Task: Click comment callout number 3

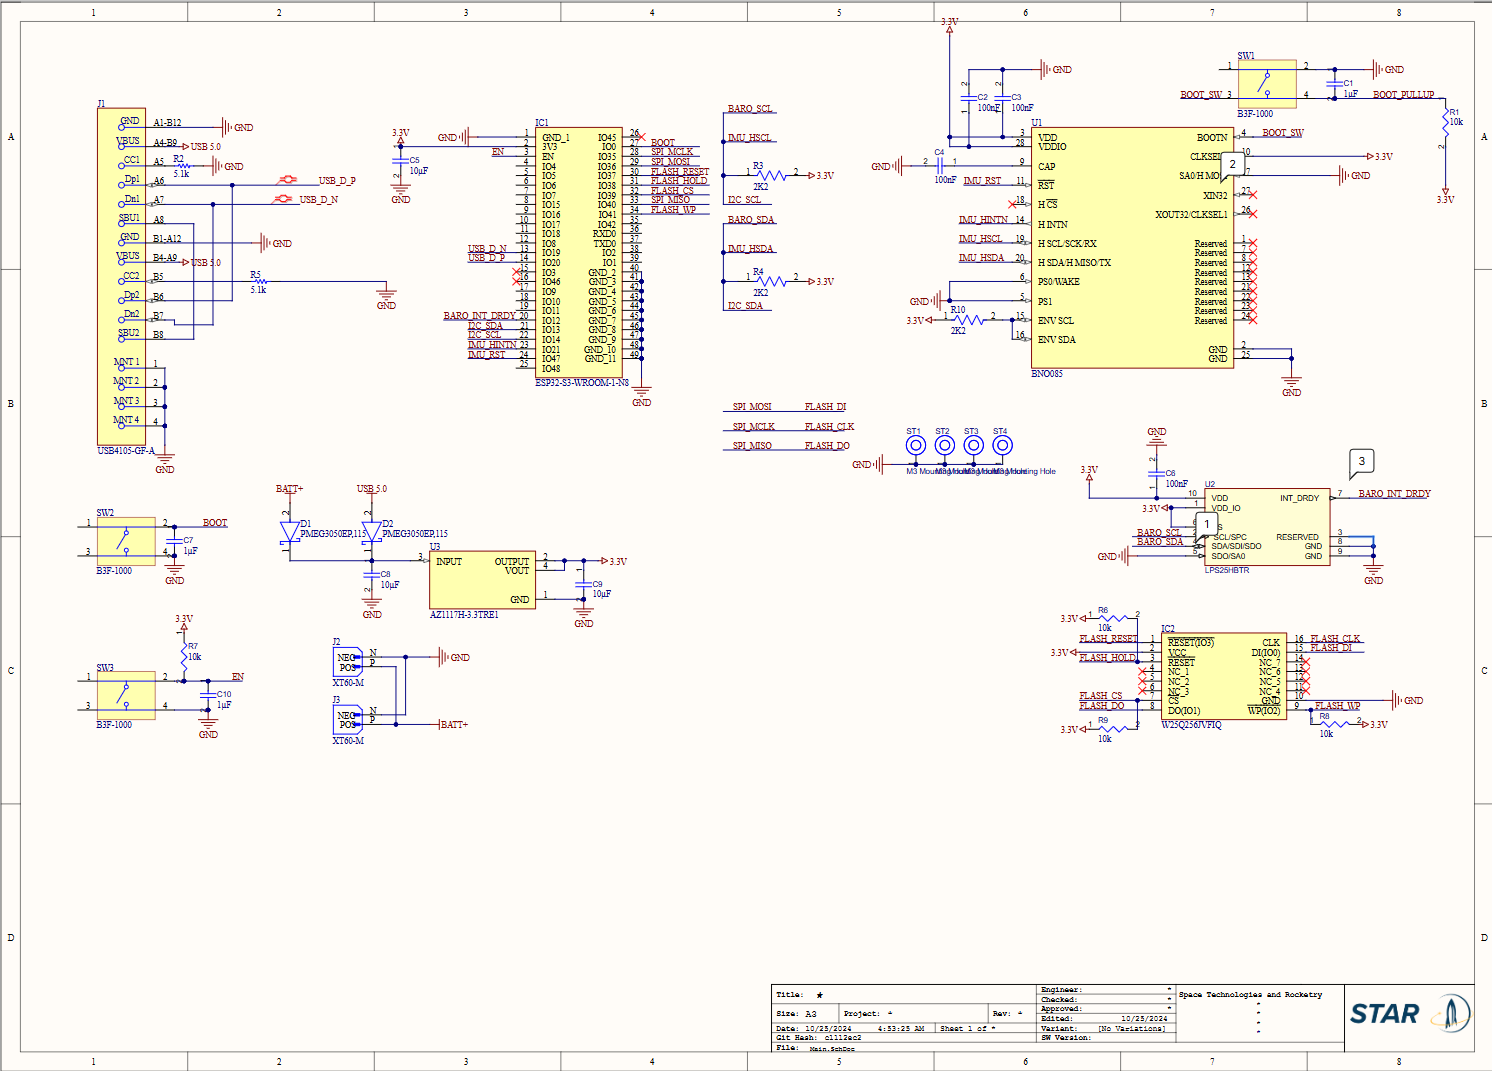Action: coord(1361,461)
